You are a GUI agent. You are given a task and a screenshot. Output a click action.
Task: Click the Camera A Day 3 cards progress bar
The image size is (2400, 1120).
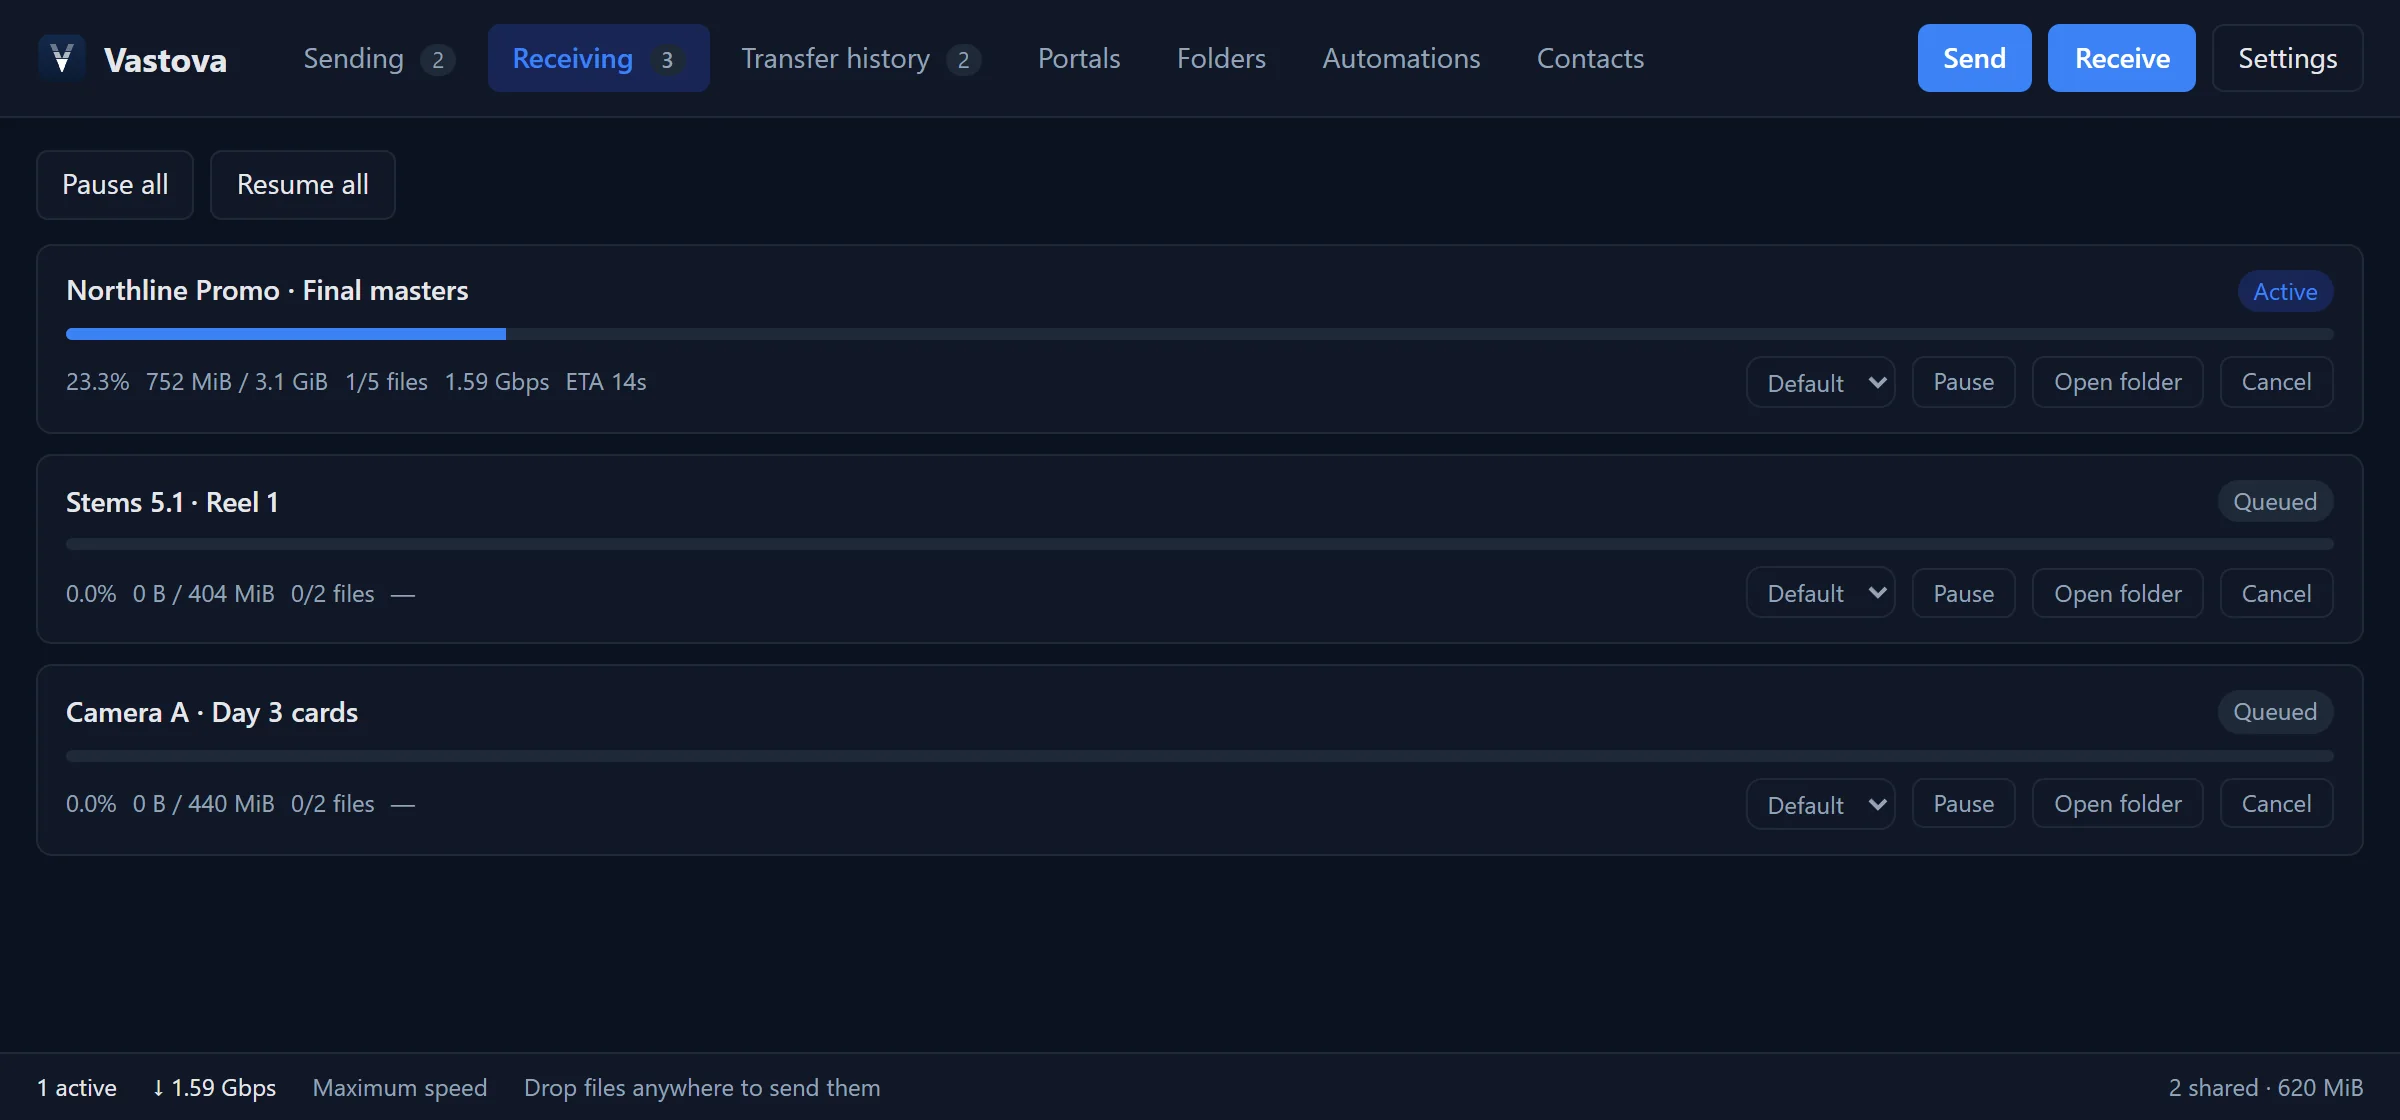(x=1199, y=756)
